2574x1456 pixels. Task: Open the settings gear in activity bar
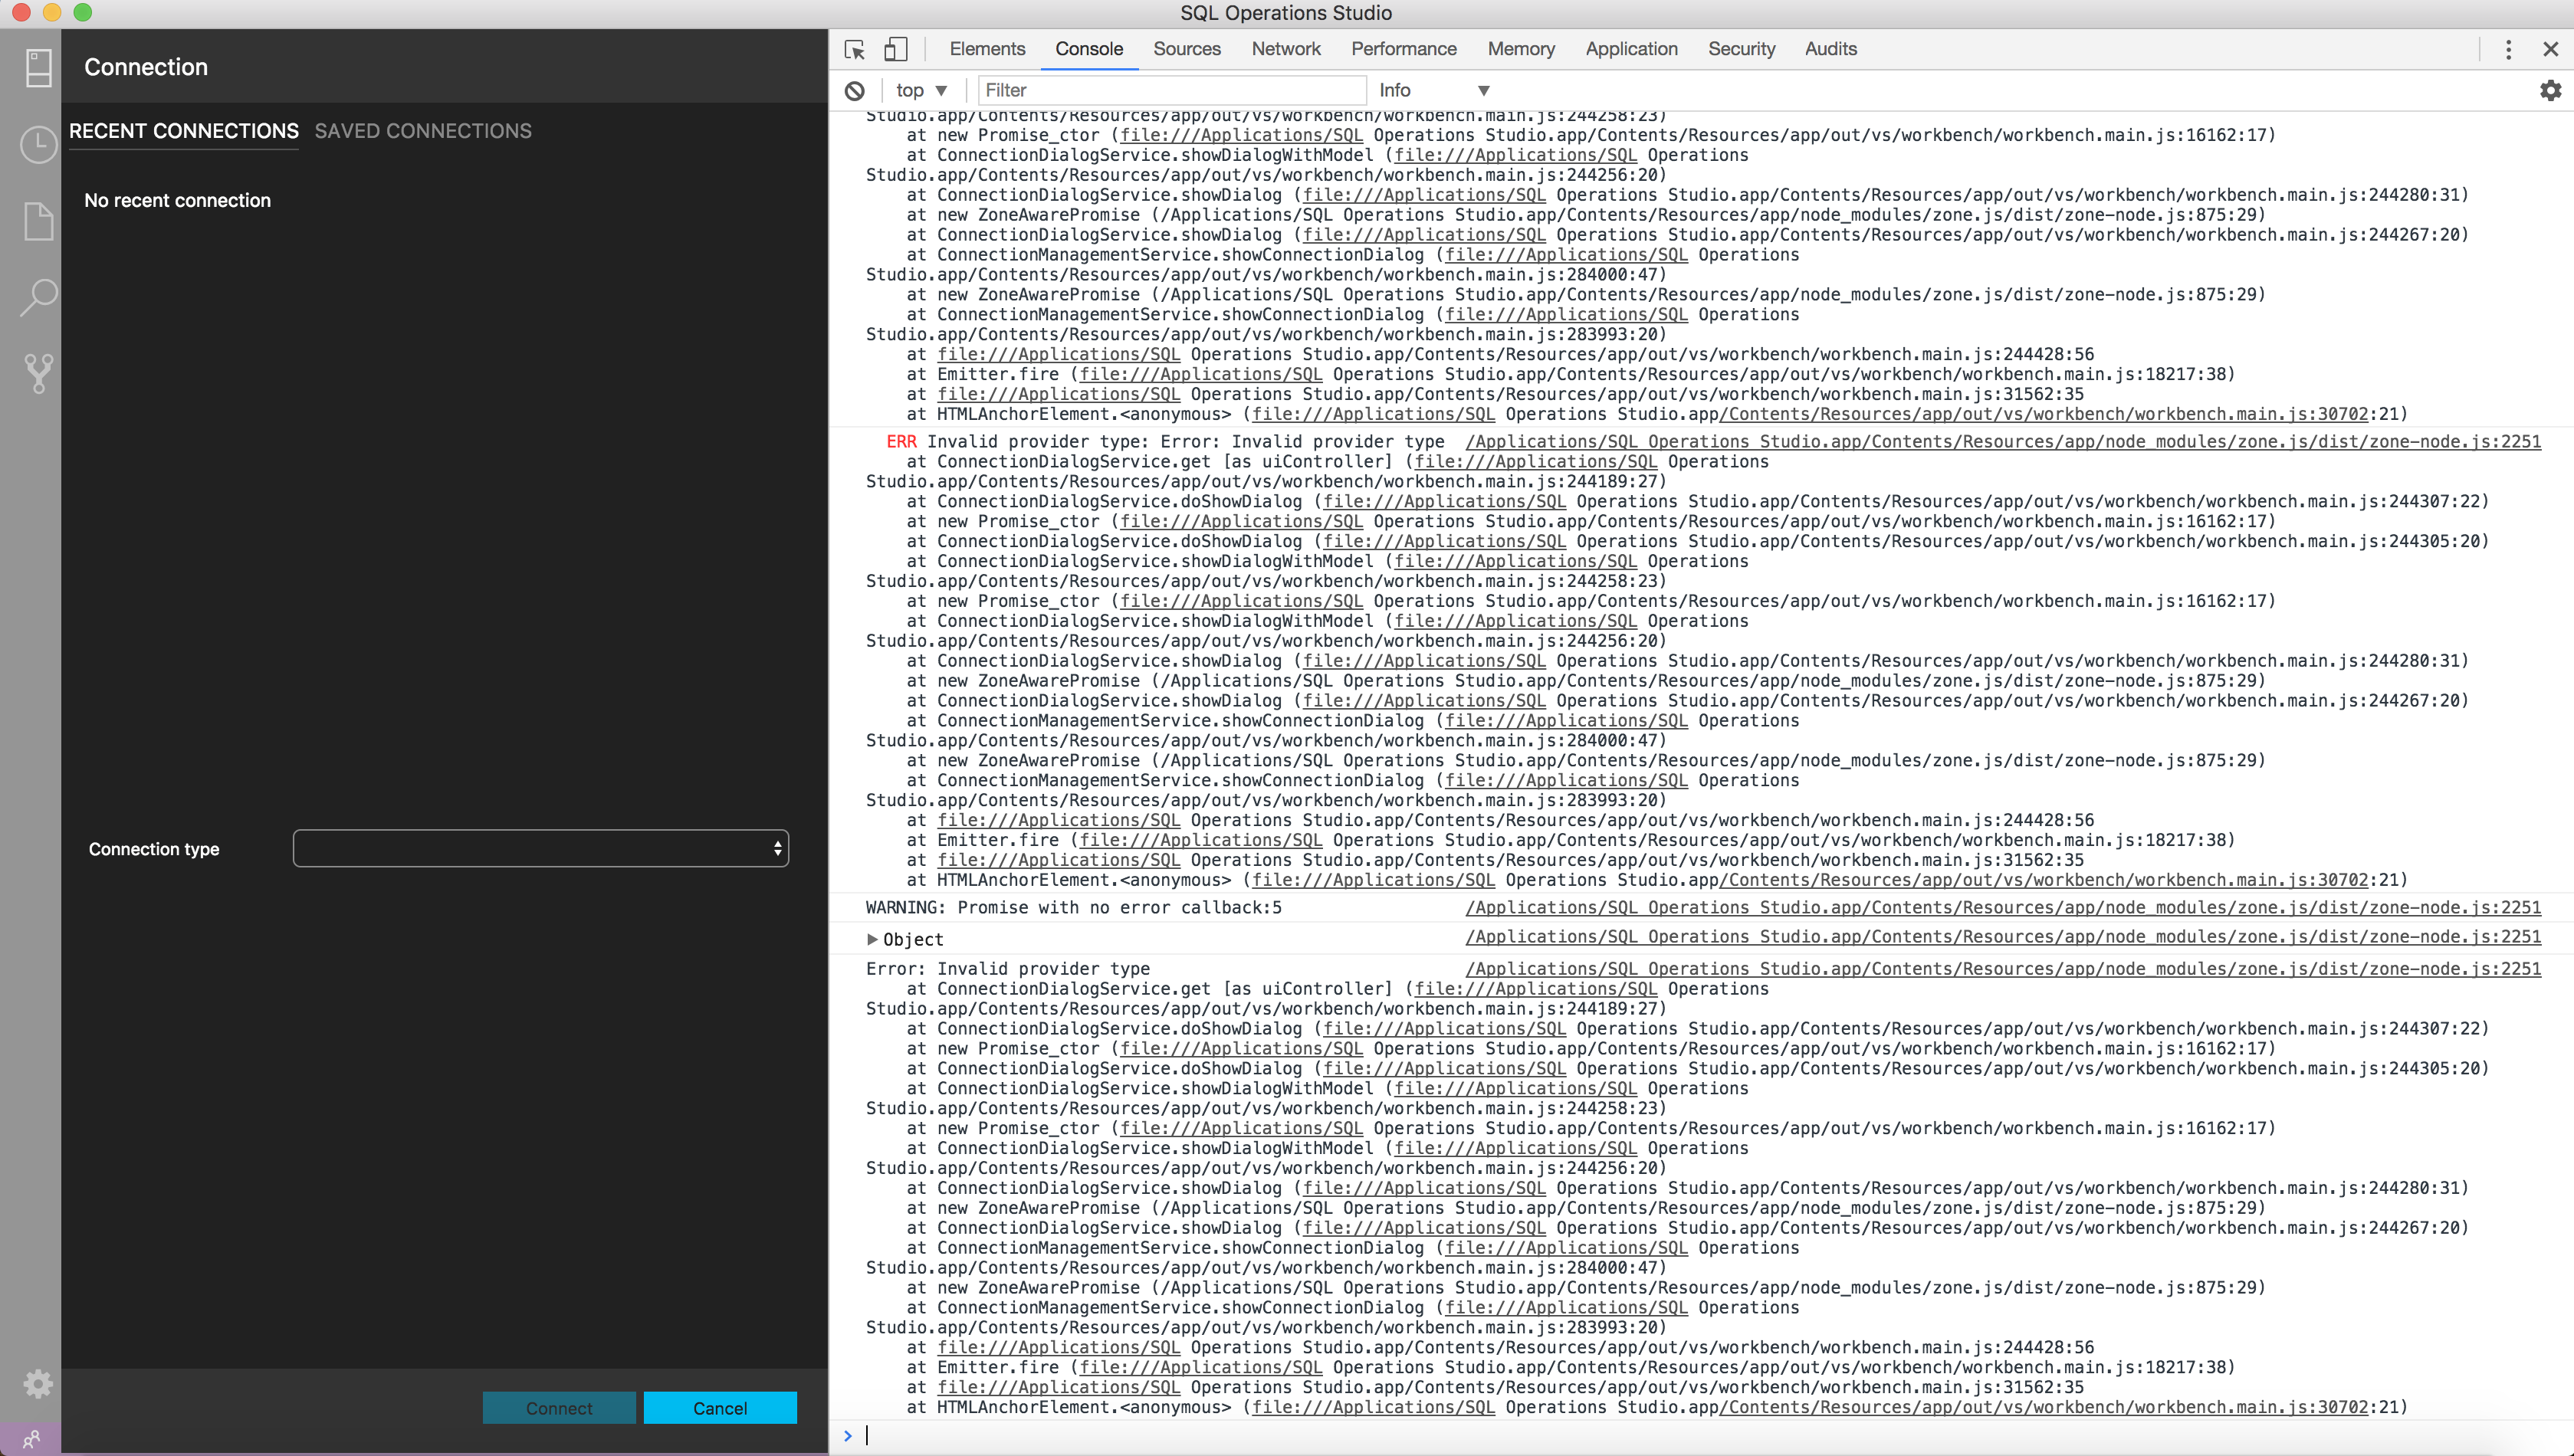[x=38, y=1384]
